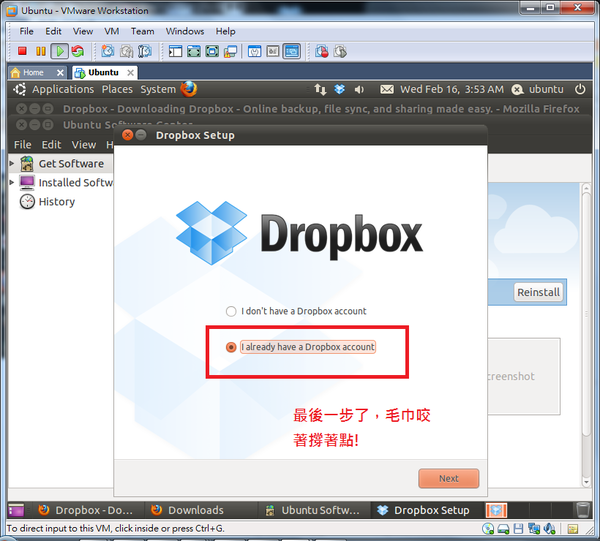Select the highlighted Console view icon

[292, 51]
